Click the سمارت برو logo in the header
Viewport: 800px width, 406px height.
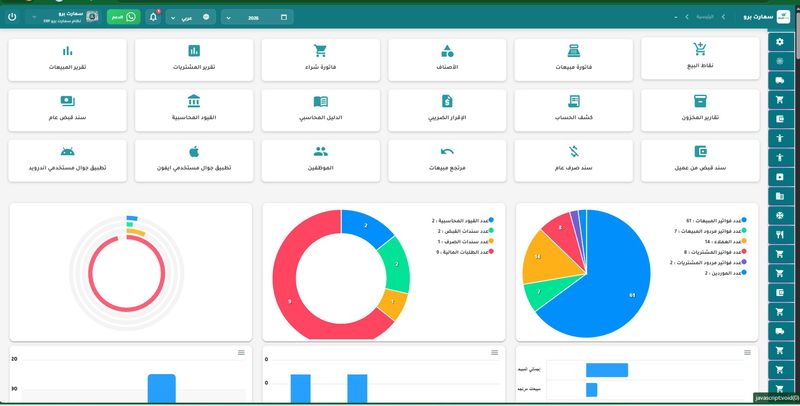pos(783,17)
